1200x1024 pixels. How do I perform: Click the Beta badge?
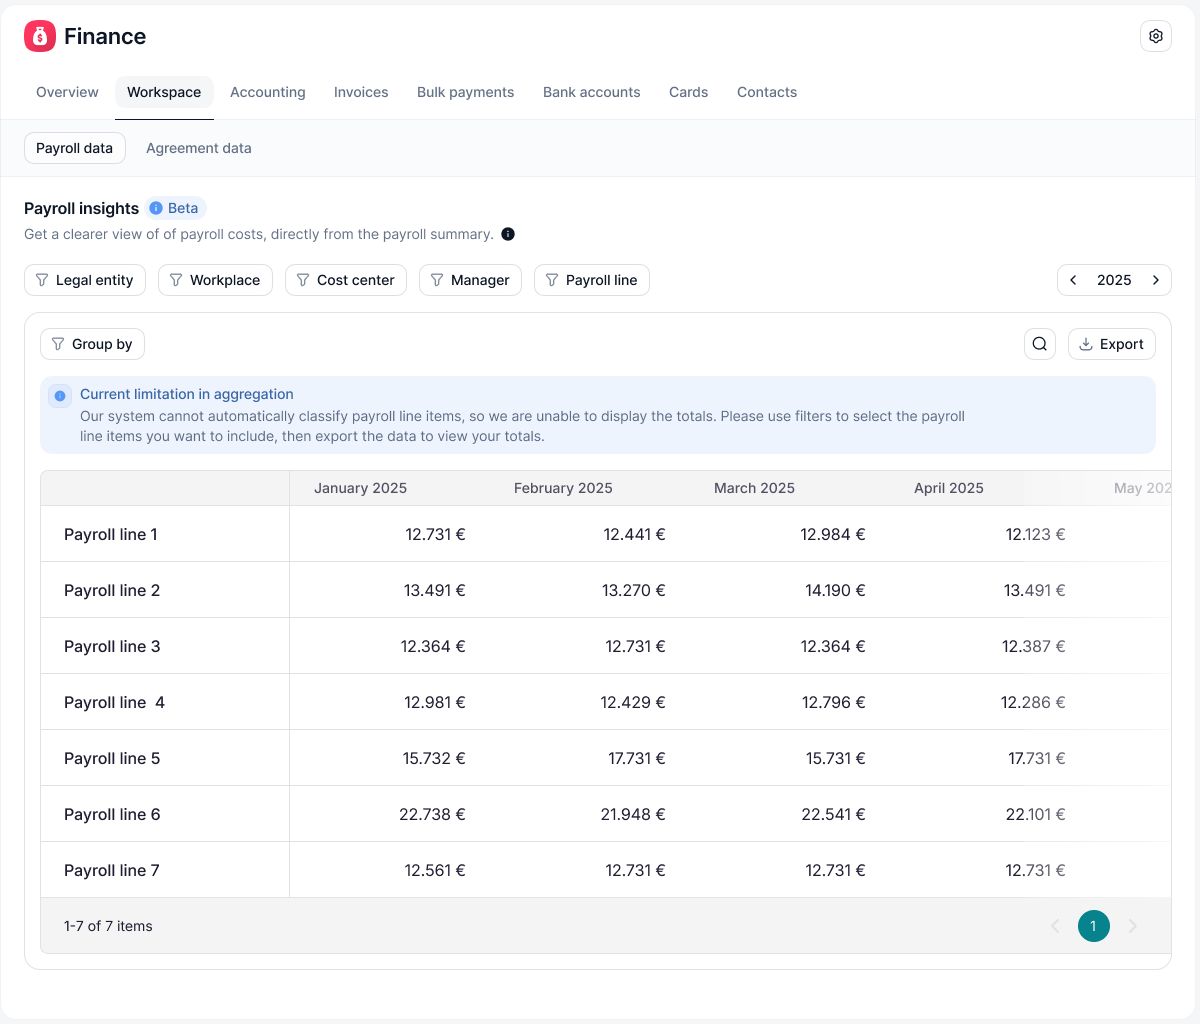coord(175,208)
